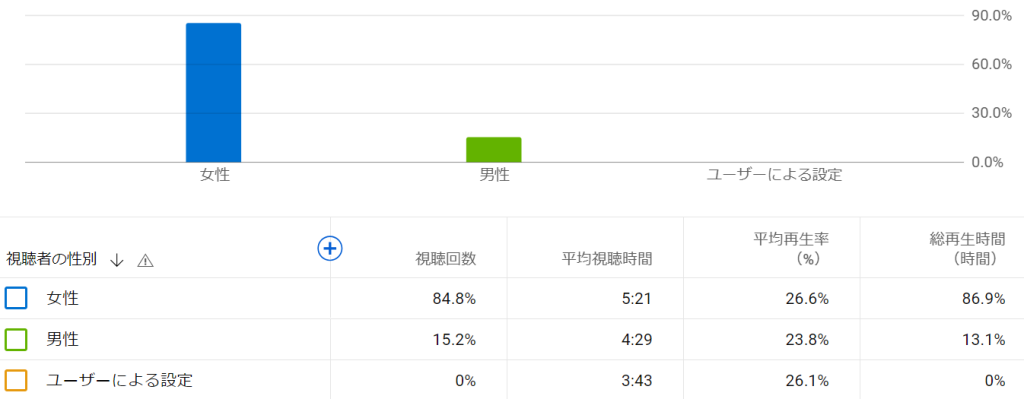The height and width of the screenshot is (399, 1024).
Task: Click the ユーザーによる設定 axis label under chart
Action: (775, 175)
